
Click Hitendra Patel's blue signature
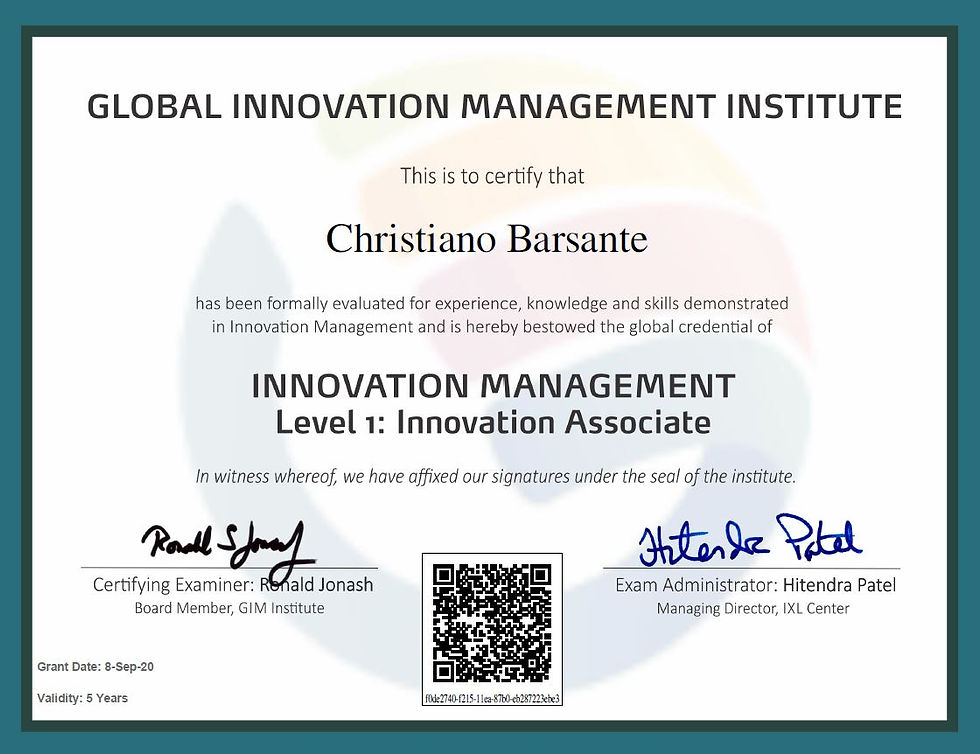tap(751, 539)
